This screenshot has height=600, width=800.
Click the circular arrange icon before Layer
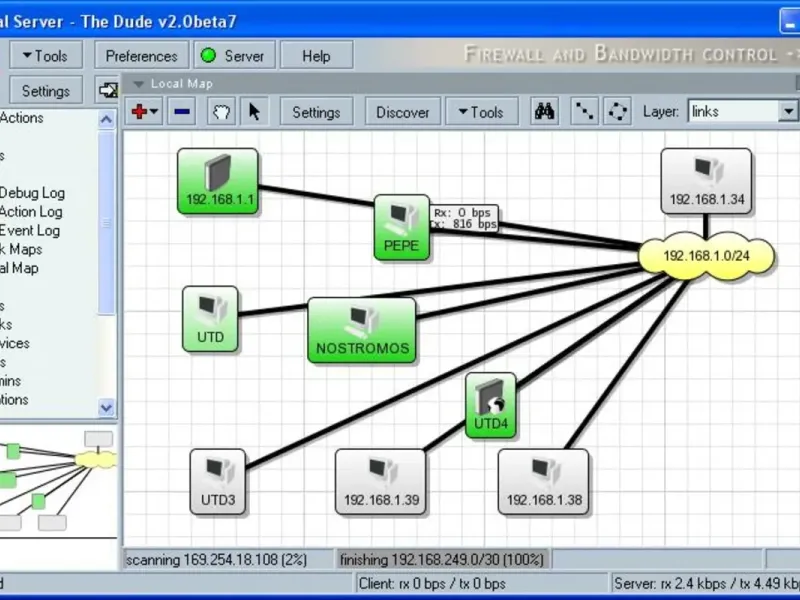[x=617, y=111]
